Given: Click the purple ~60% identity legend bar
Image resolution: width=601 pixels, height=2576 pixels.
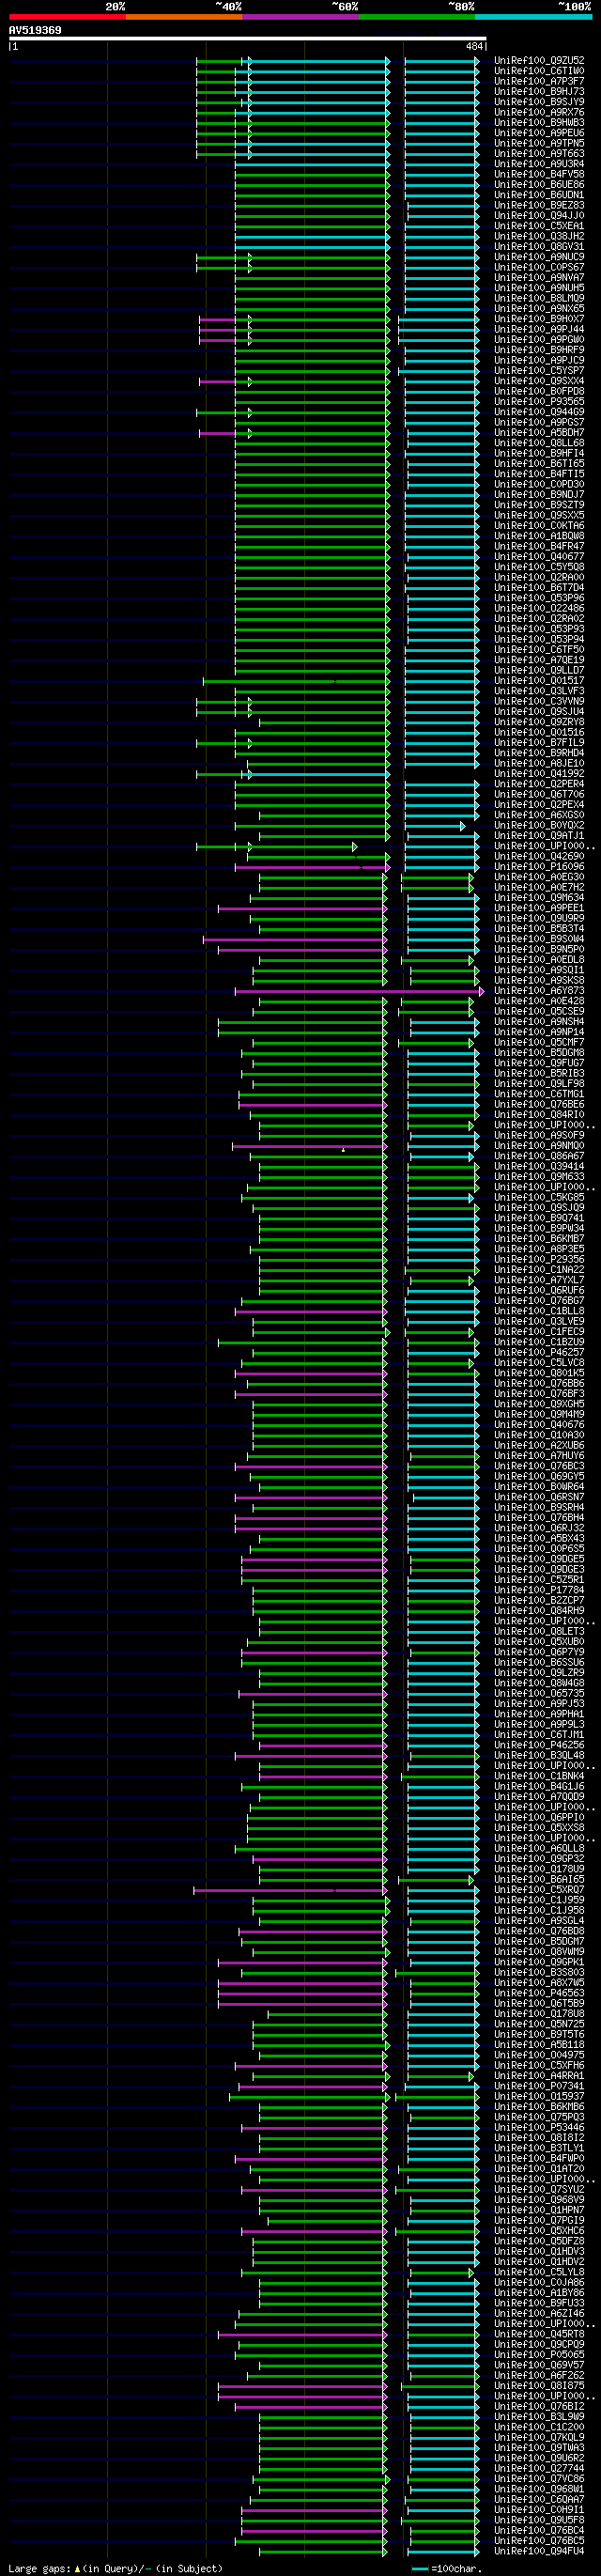Looking at the screenshot, I should [x=300, y=17].
